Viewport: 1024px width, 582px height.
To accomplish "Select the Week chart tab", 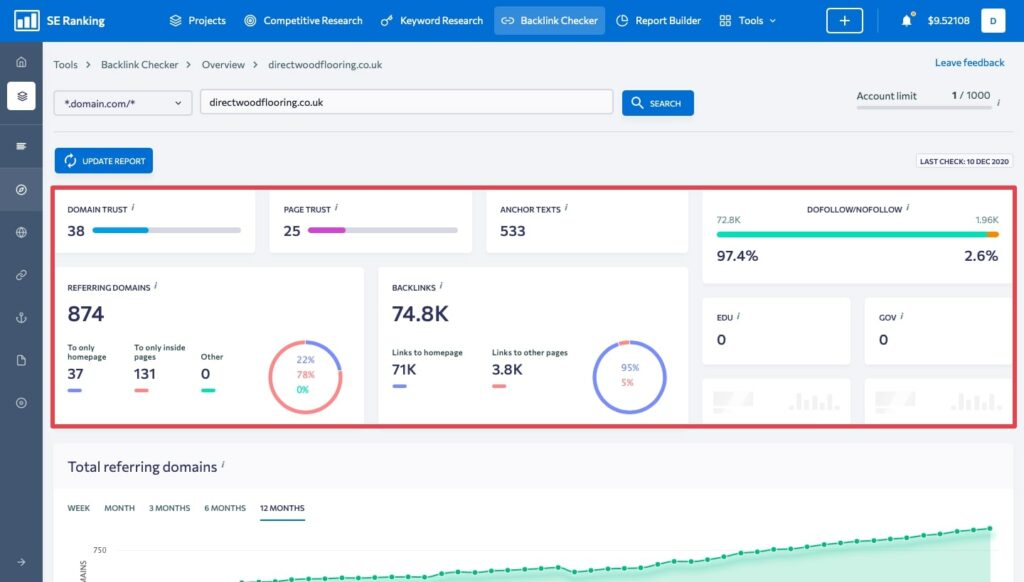I will pos(78,508).
